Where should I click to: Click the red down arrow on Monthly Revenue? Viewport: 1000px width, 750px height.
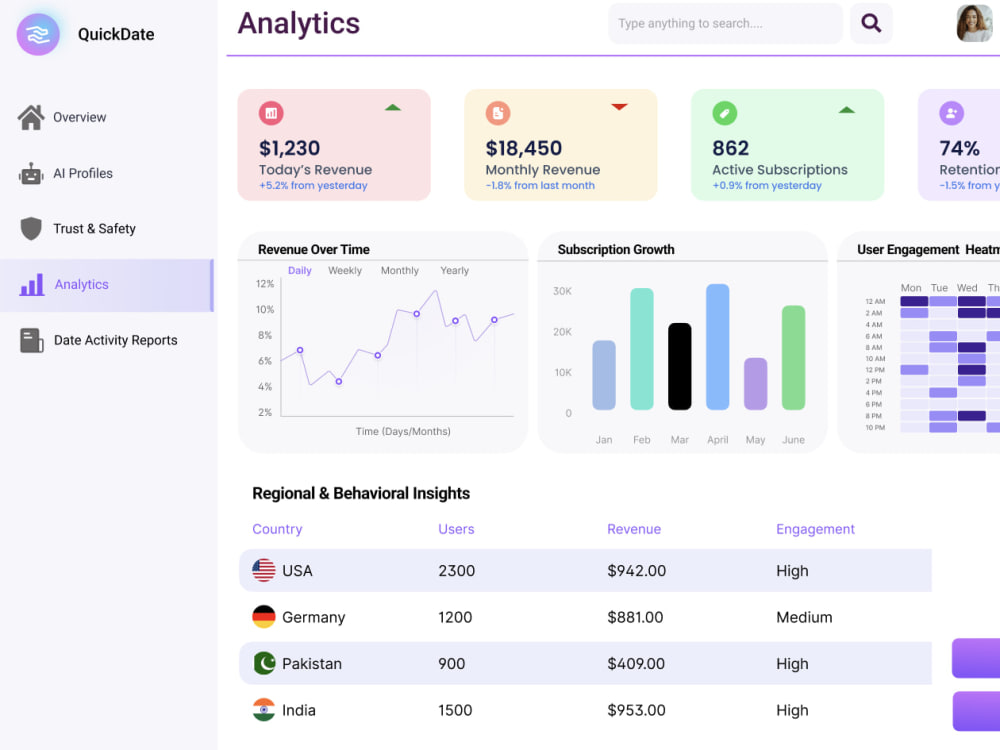click(619, 107)
